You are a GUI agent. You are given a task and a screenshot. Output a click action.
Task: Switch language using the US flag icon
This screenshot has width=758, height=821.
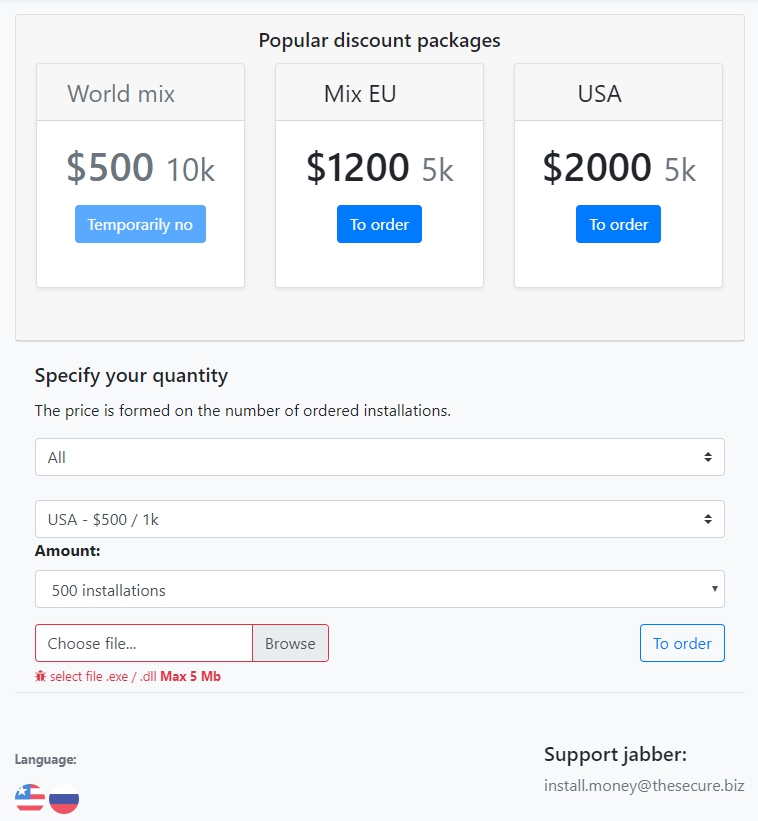coord(30,798)
